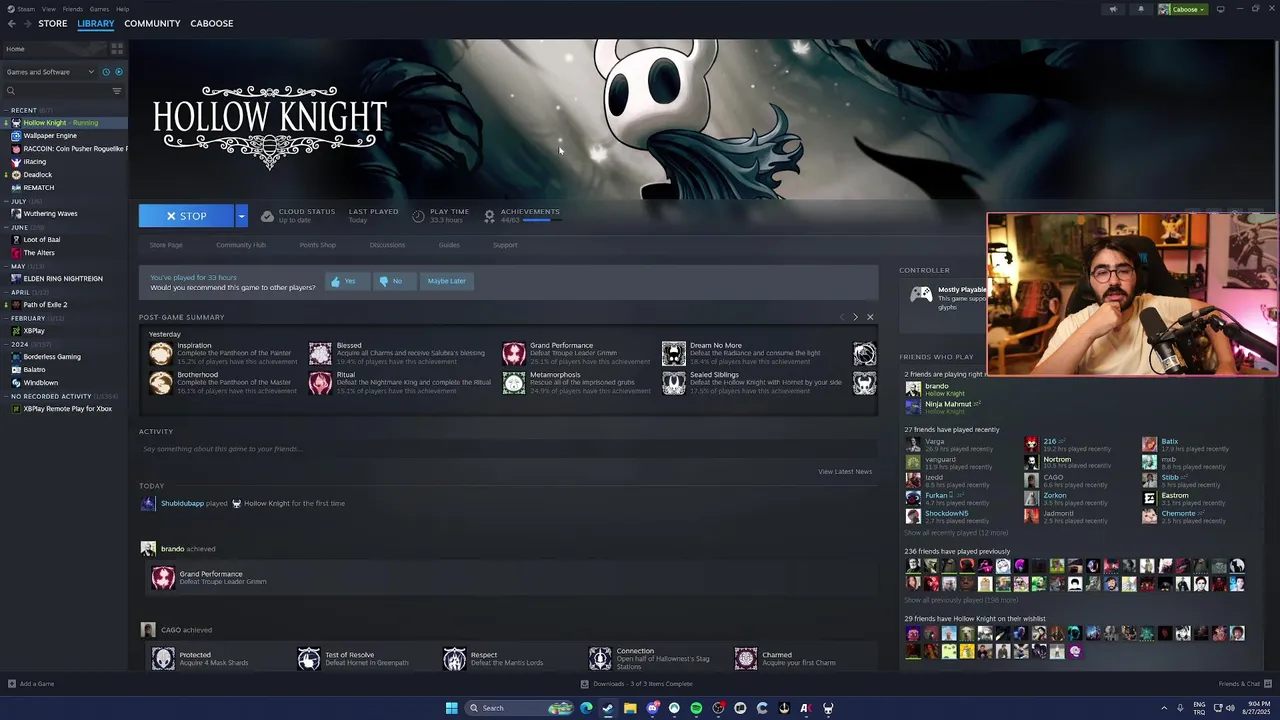Toggle show ready-to-play games icon

click(x=118, y=72)
